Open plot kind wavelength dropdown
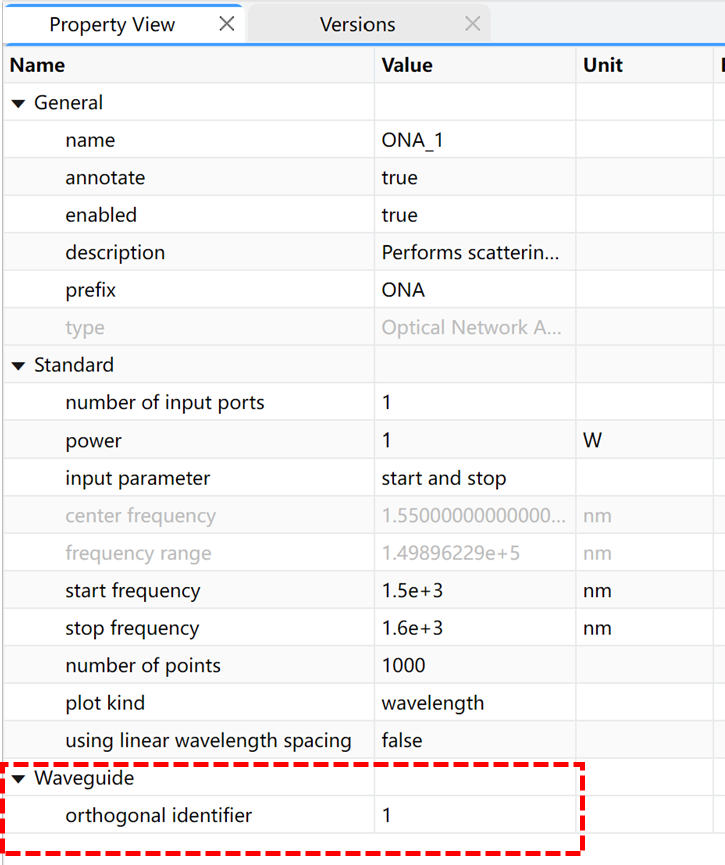This screenshot has width=725, height=865. pos(475,703)
